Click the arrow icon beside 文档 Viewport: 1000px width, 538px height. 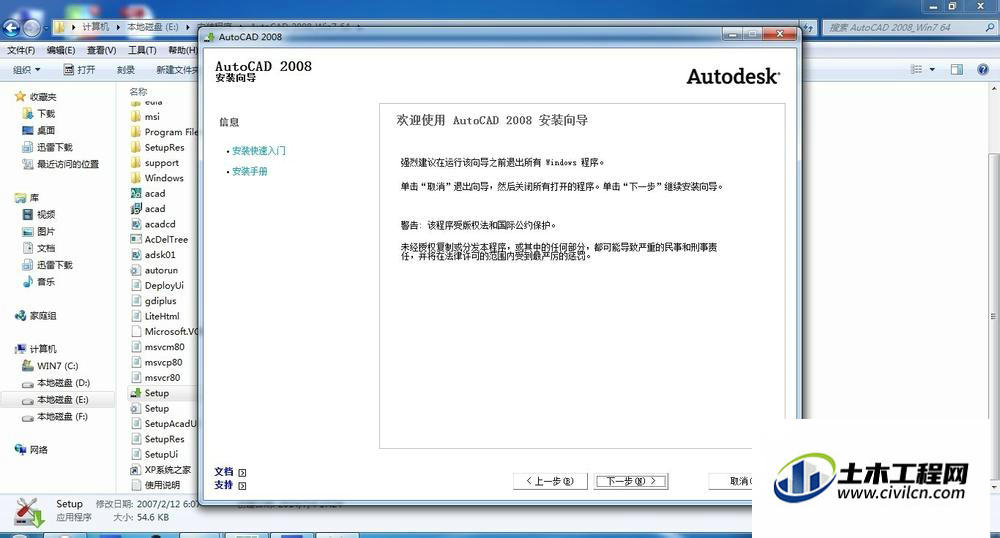242,472
